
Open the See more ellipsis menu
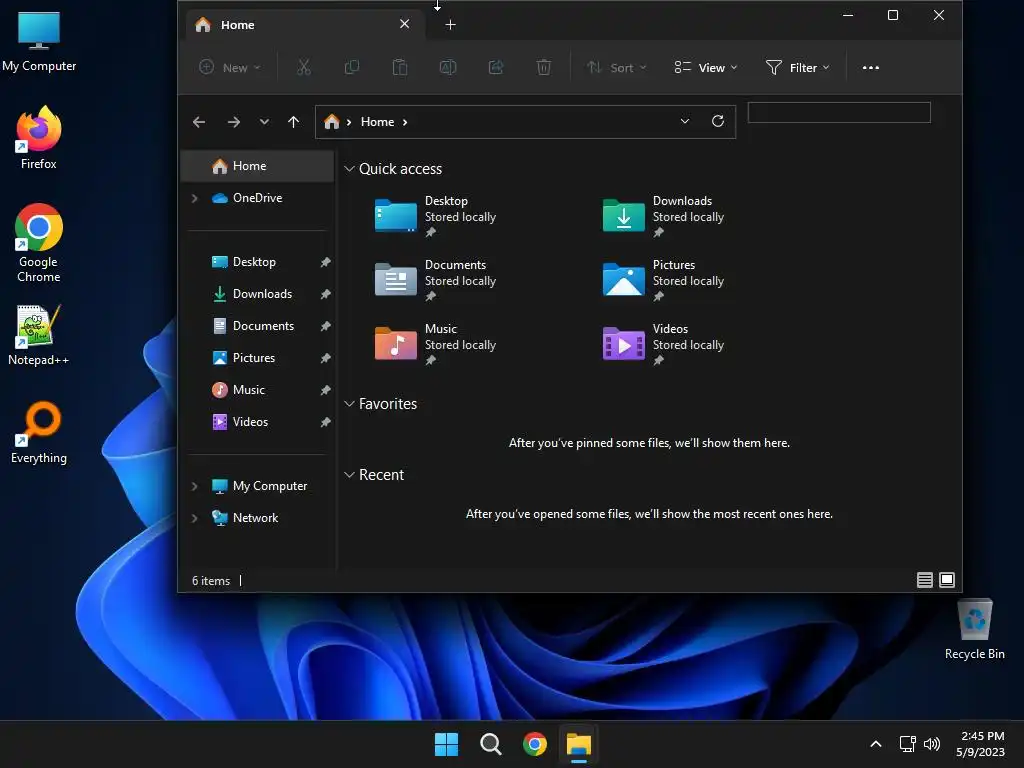point(871,67)
